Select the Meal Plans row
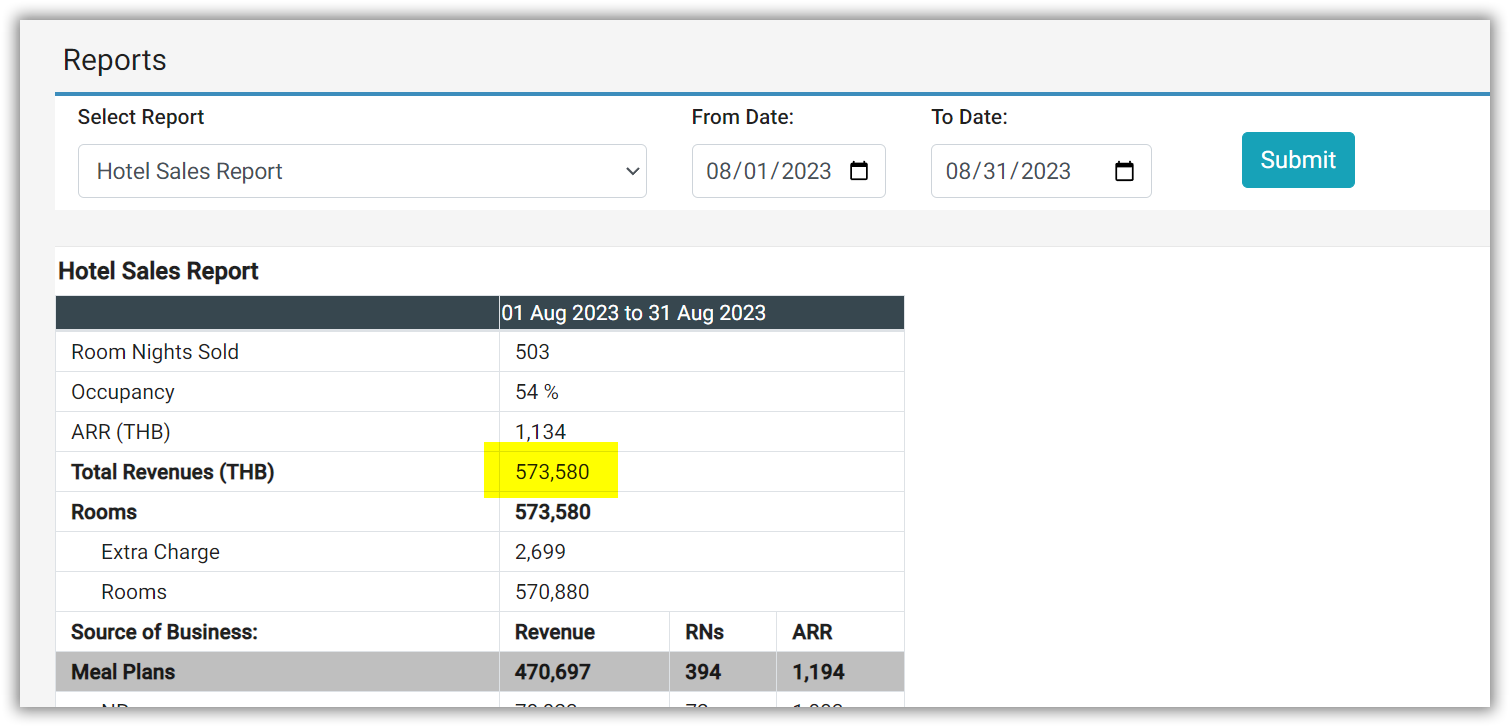 123,673
